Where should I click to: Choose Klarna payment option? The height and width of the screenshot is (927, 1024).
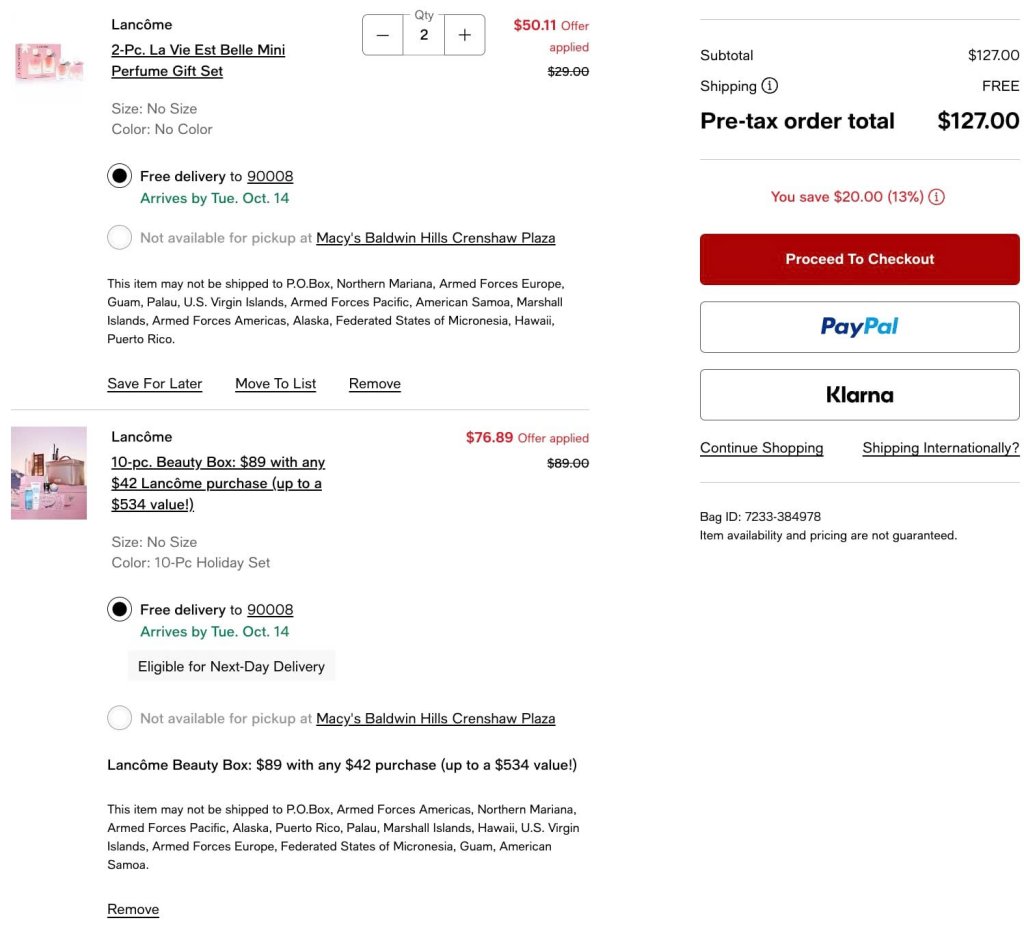coord(859,395)
